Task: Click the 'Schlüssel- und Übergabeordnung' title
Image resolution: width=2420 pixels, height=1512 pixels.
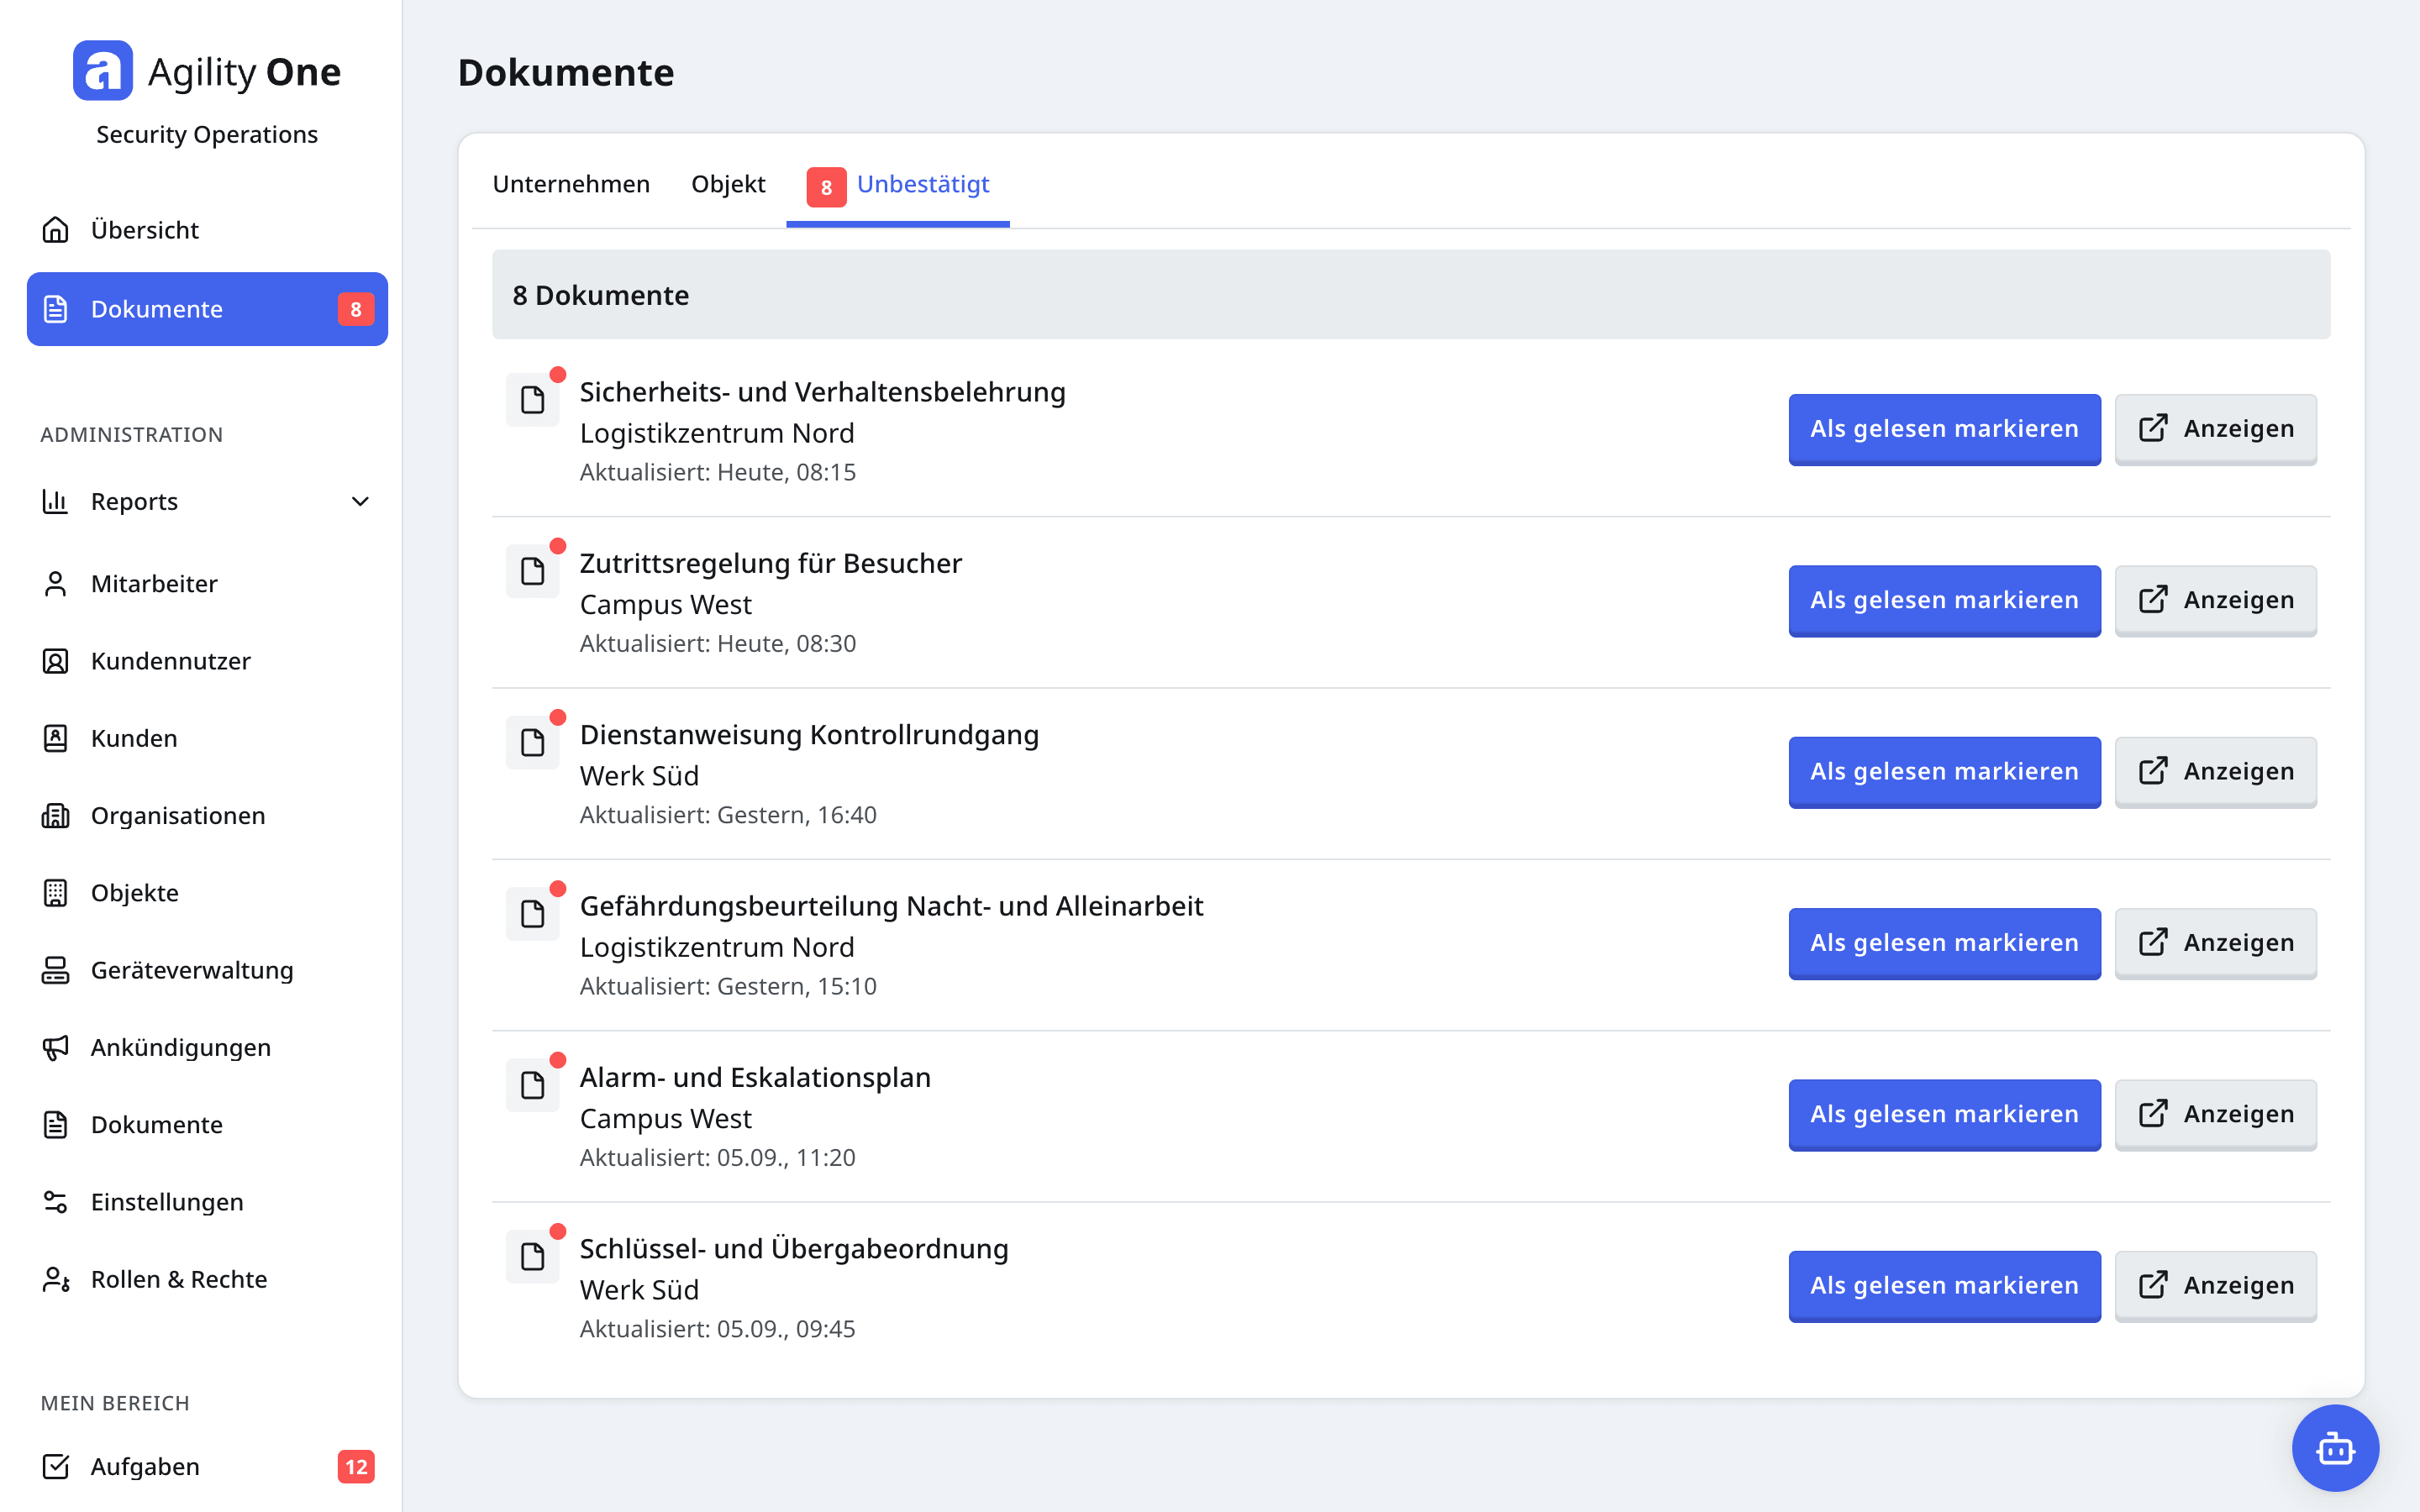Action: [x=794, y=1249]
